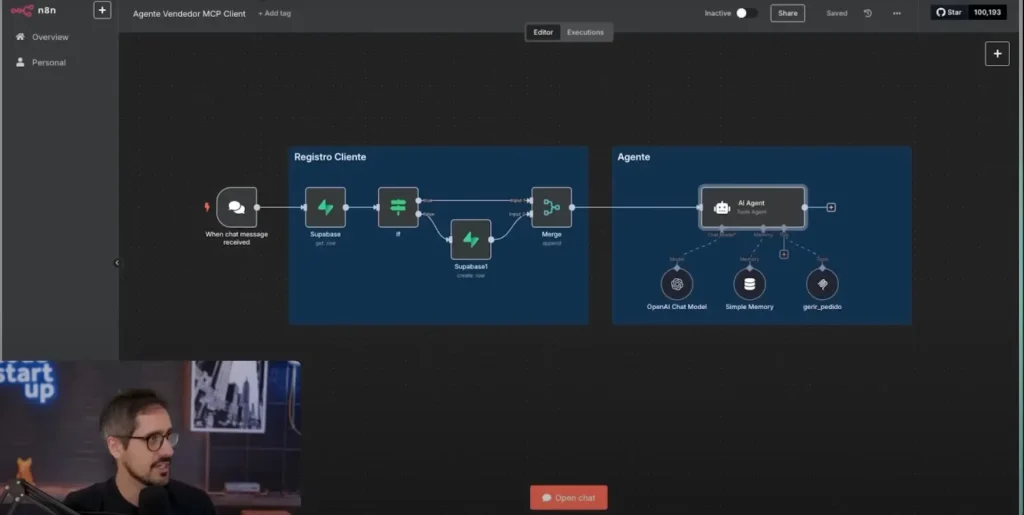This screenshot has height=515, width=1024.
Task: Collapse the left sidebar with chevron
Action: (117, 263)
